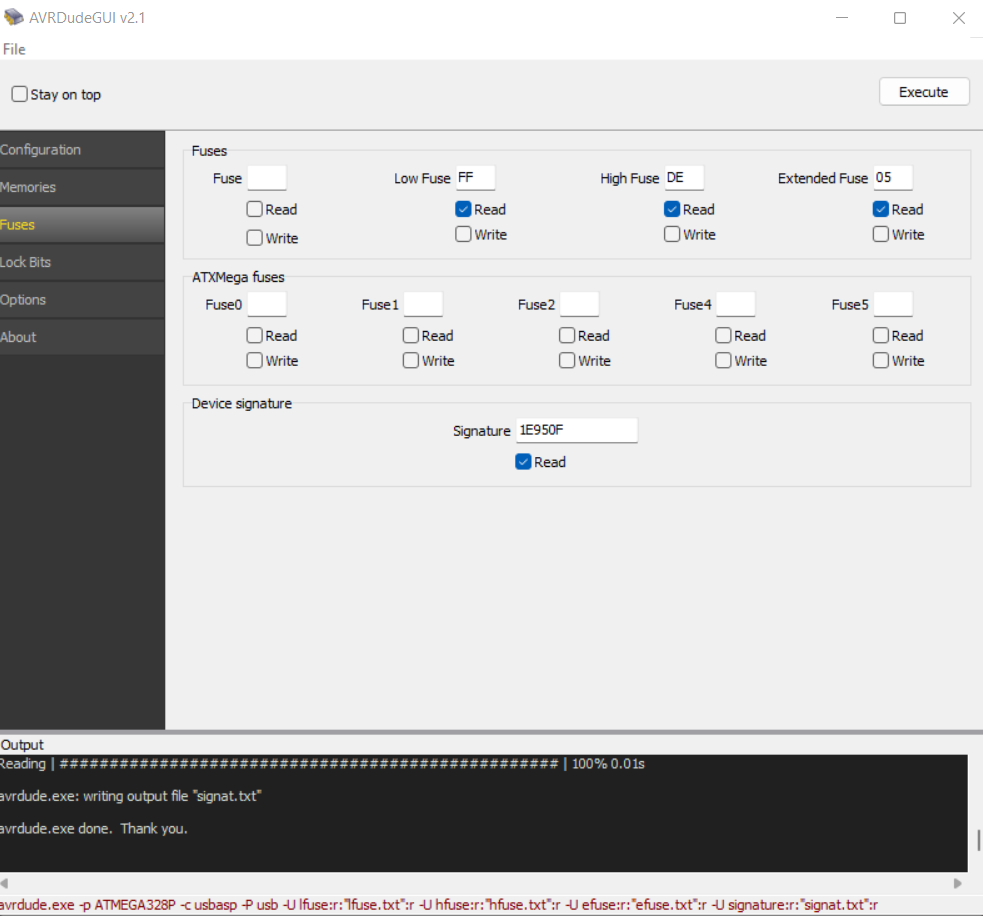Click the output scroll left arrow
The image size is (983, 916).
click(x=4, y=883)
